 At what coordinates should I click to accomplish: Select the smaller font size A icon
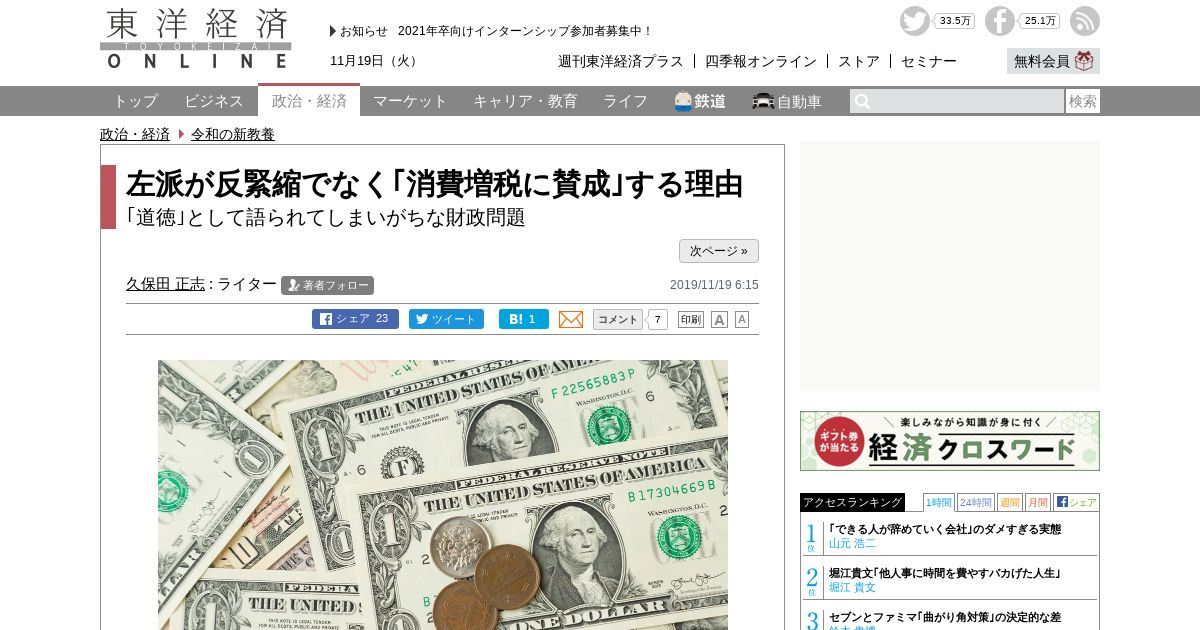pos(742,319)
